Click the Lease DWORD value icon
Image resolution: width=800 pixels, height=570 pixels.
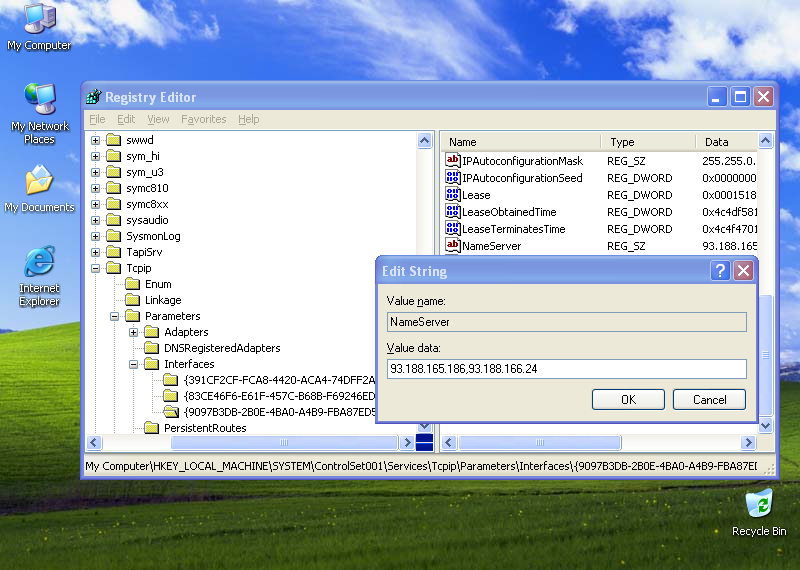(x=453, y=194)
